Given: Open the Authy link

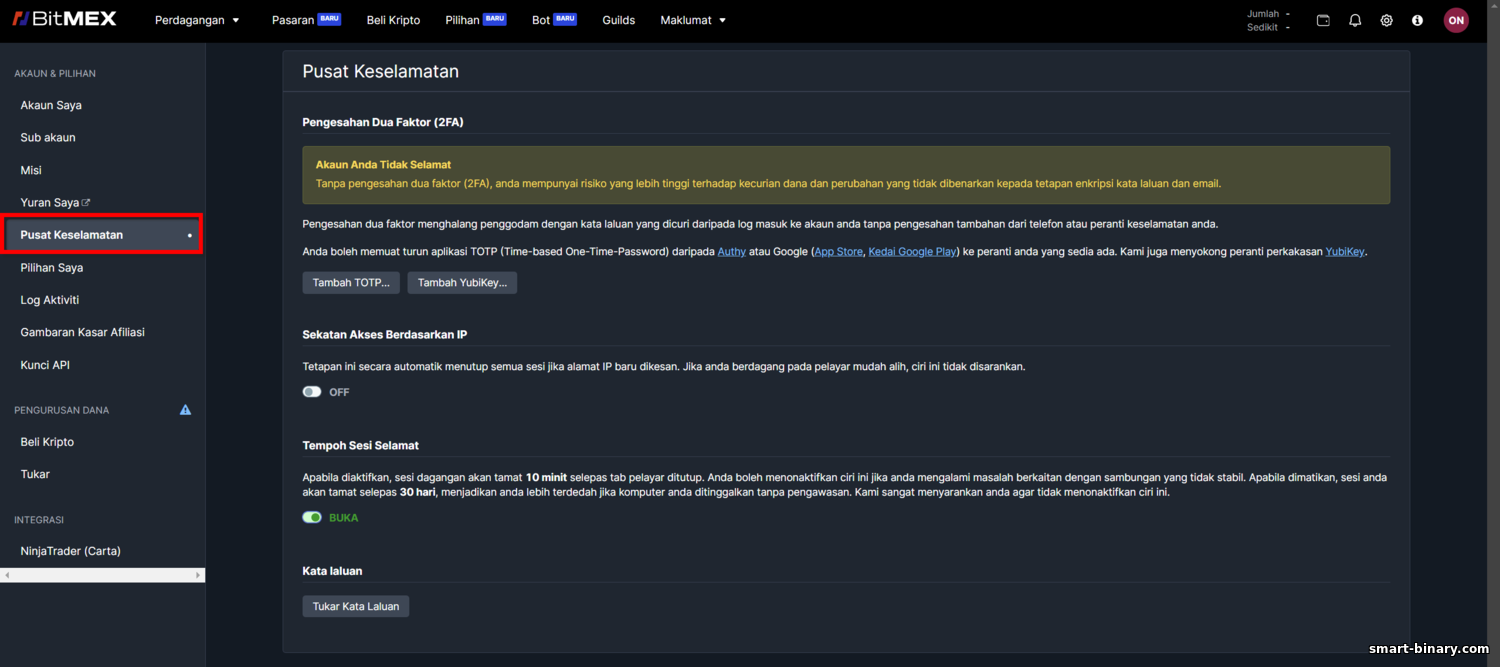Looking at the screenshot, I should pos(732,252).
